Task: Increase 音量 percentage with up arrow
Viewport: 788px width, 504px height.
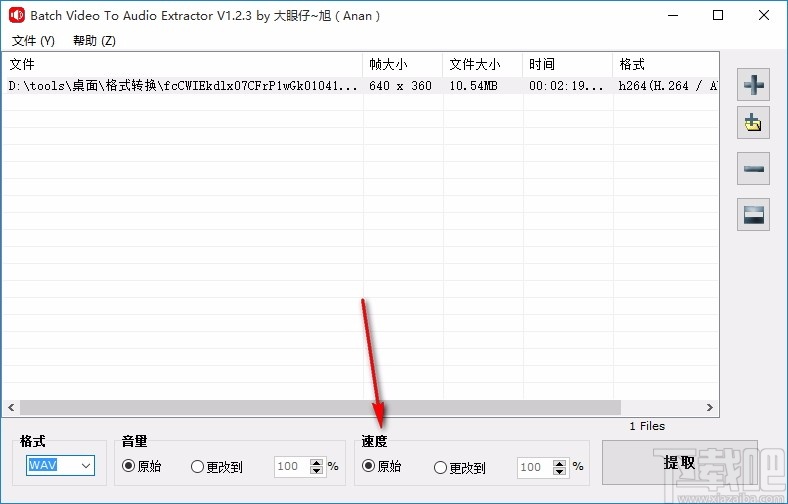Action: tap(316, 463)
